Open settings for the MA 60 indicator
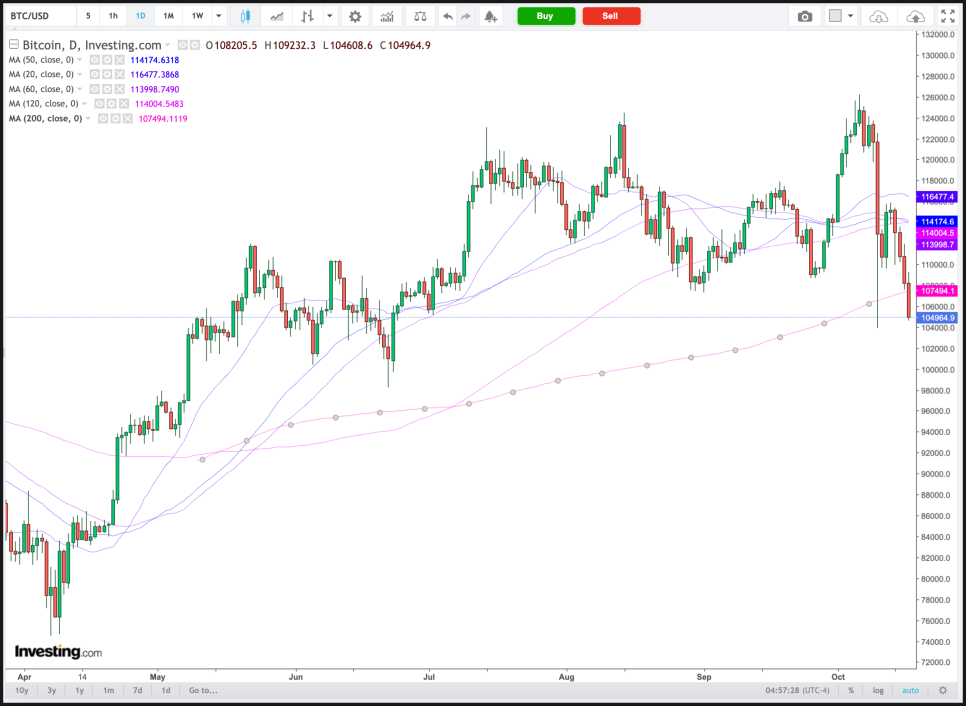Viewport: 966px width, 706px height. [x=107, y=89]
